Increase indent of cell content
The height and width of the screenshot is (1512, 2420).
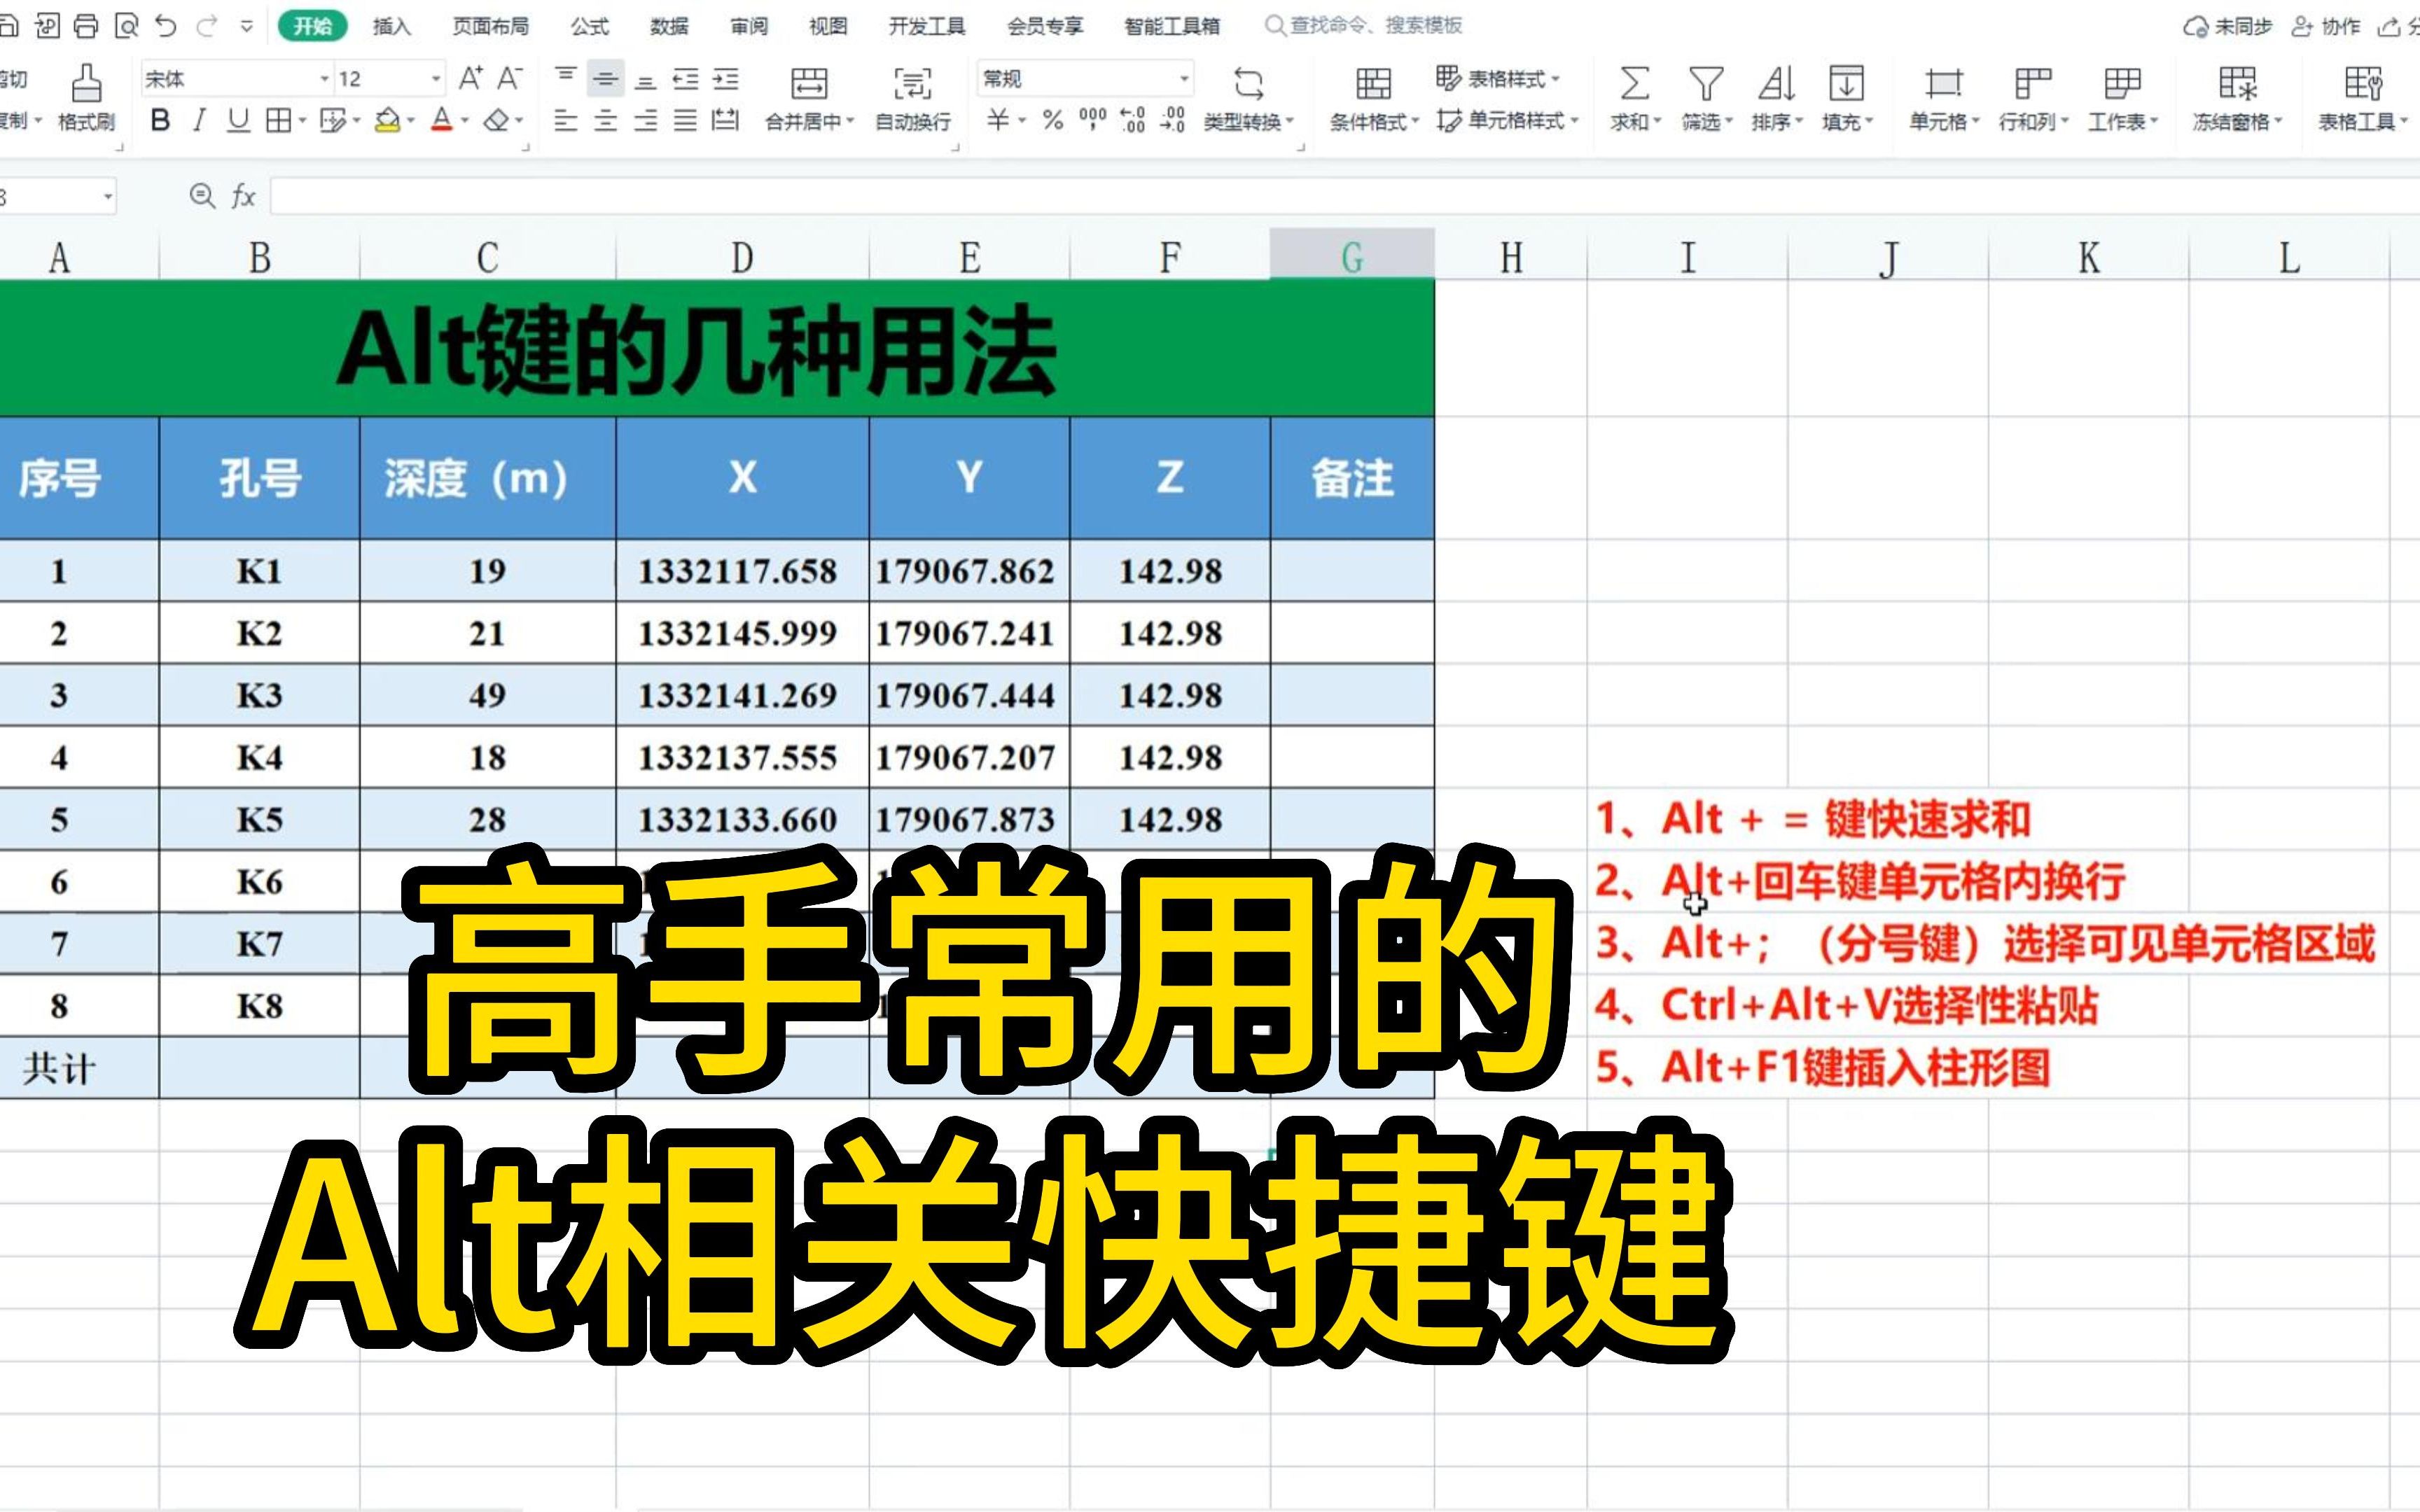(x=726, y=78)
